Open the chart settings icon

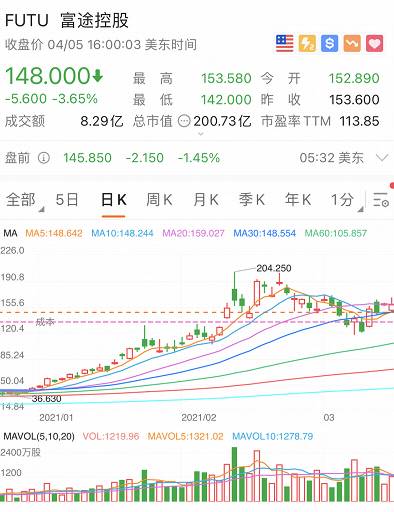tap(381, 200)
